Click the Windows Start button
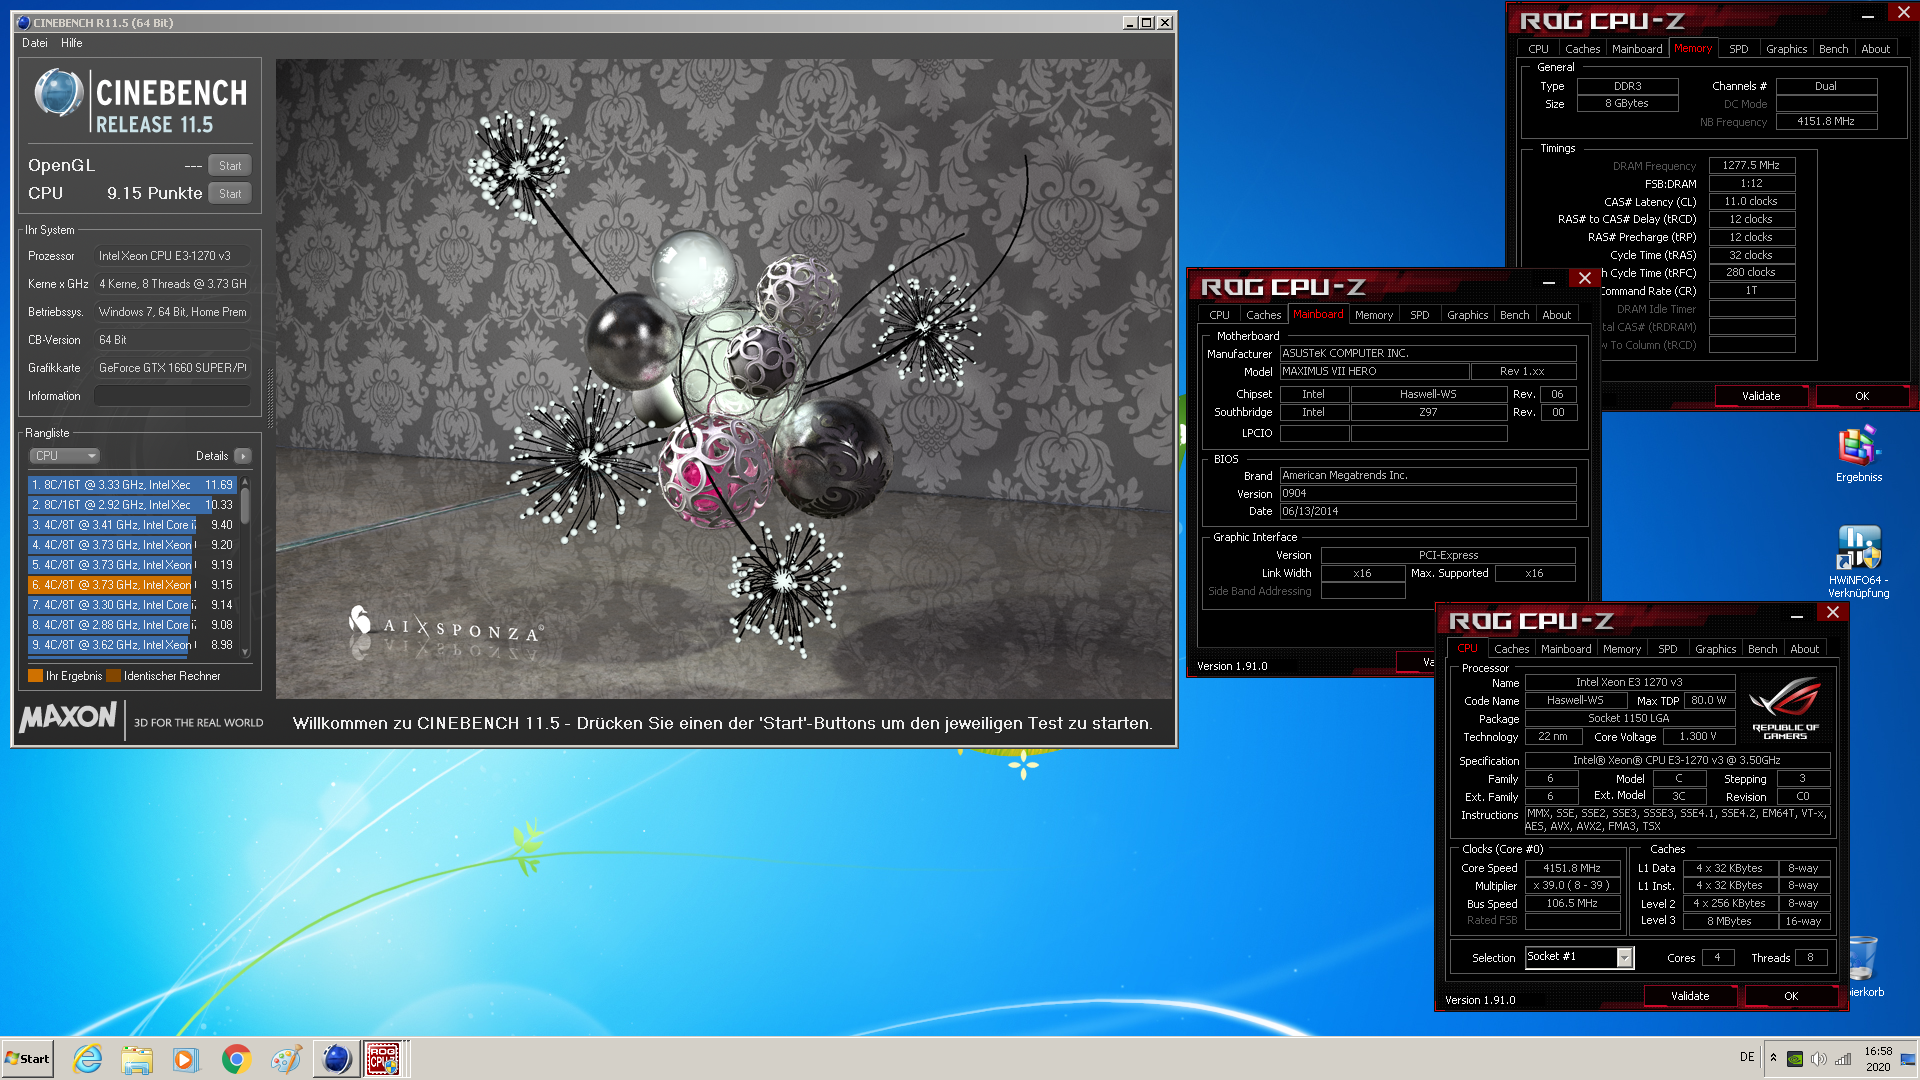 27,1059
